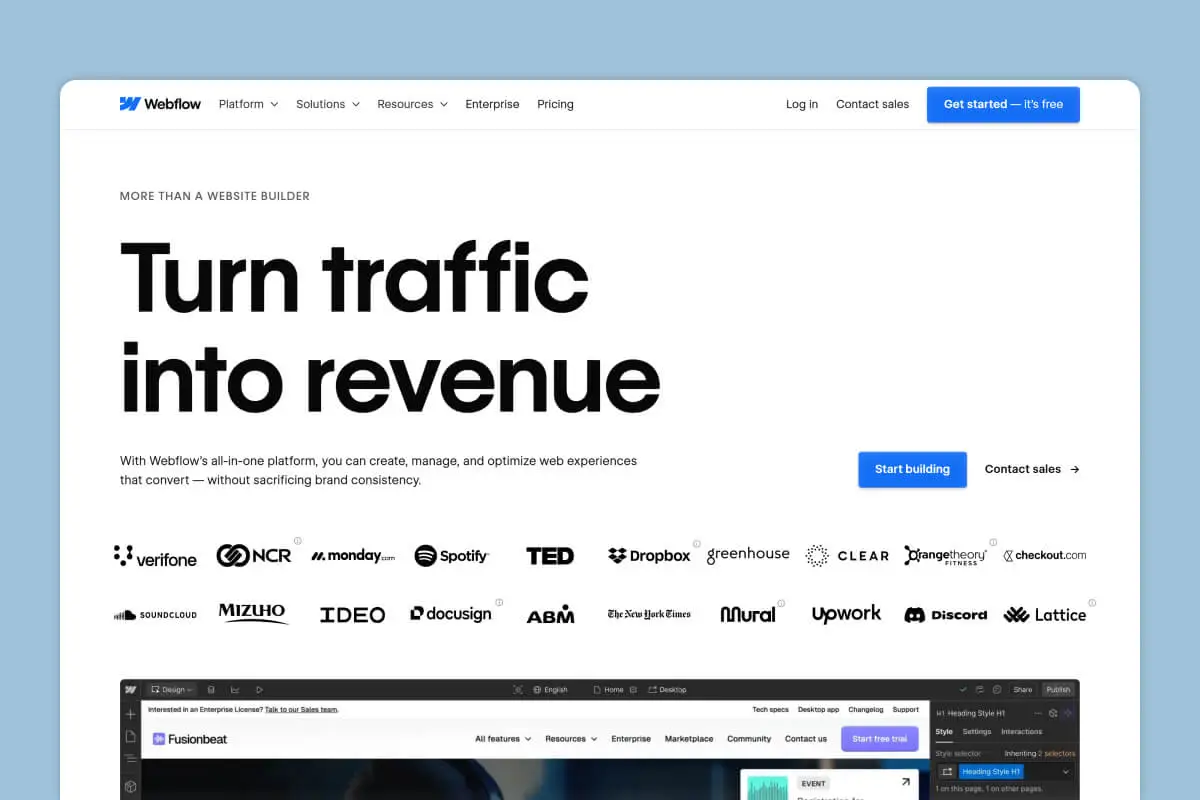Click the info icon beside NCR logo
This screenshot has height=800, width=1200.
(297, 541)
